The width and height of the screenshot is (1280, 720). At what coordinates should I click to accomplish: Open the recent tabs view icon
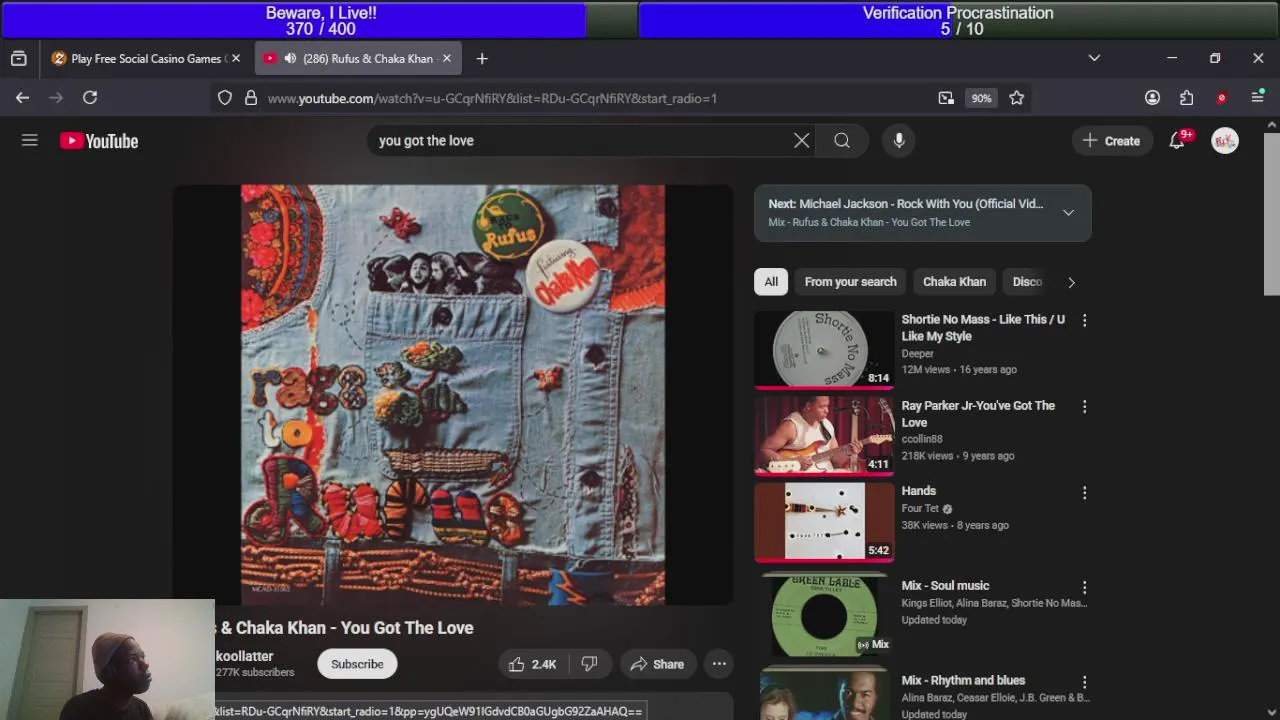tap(18, 59)
